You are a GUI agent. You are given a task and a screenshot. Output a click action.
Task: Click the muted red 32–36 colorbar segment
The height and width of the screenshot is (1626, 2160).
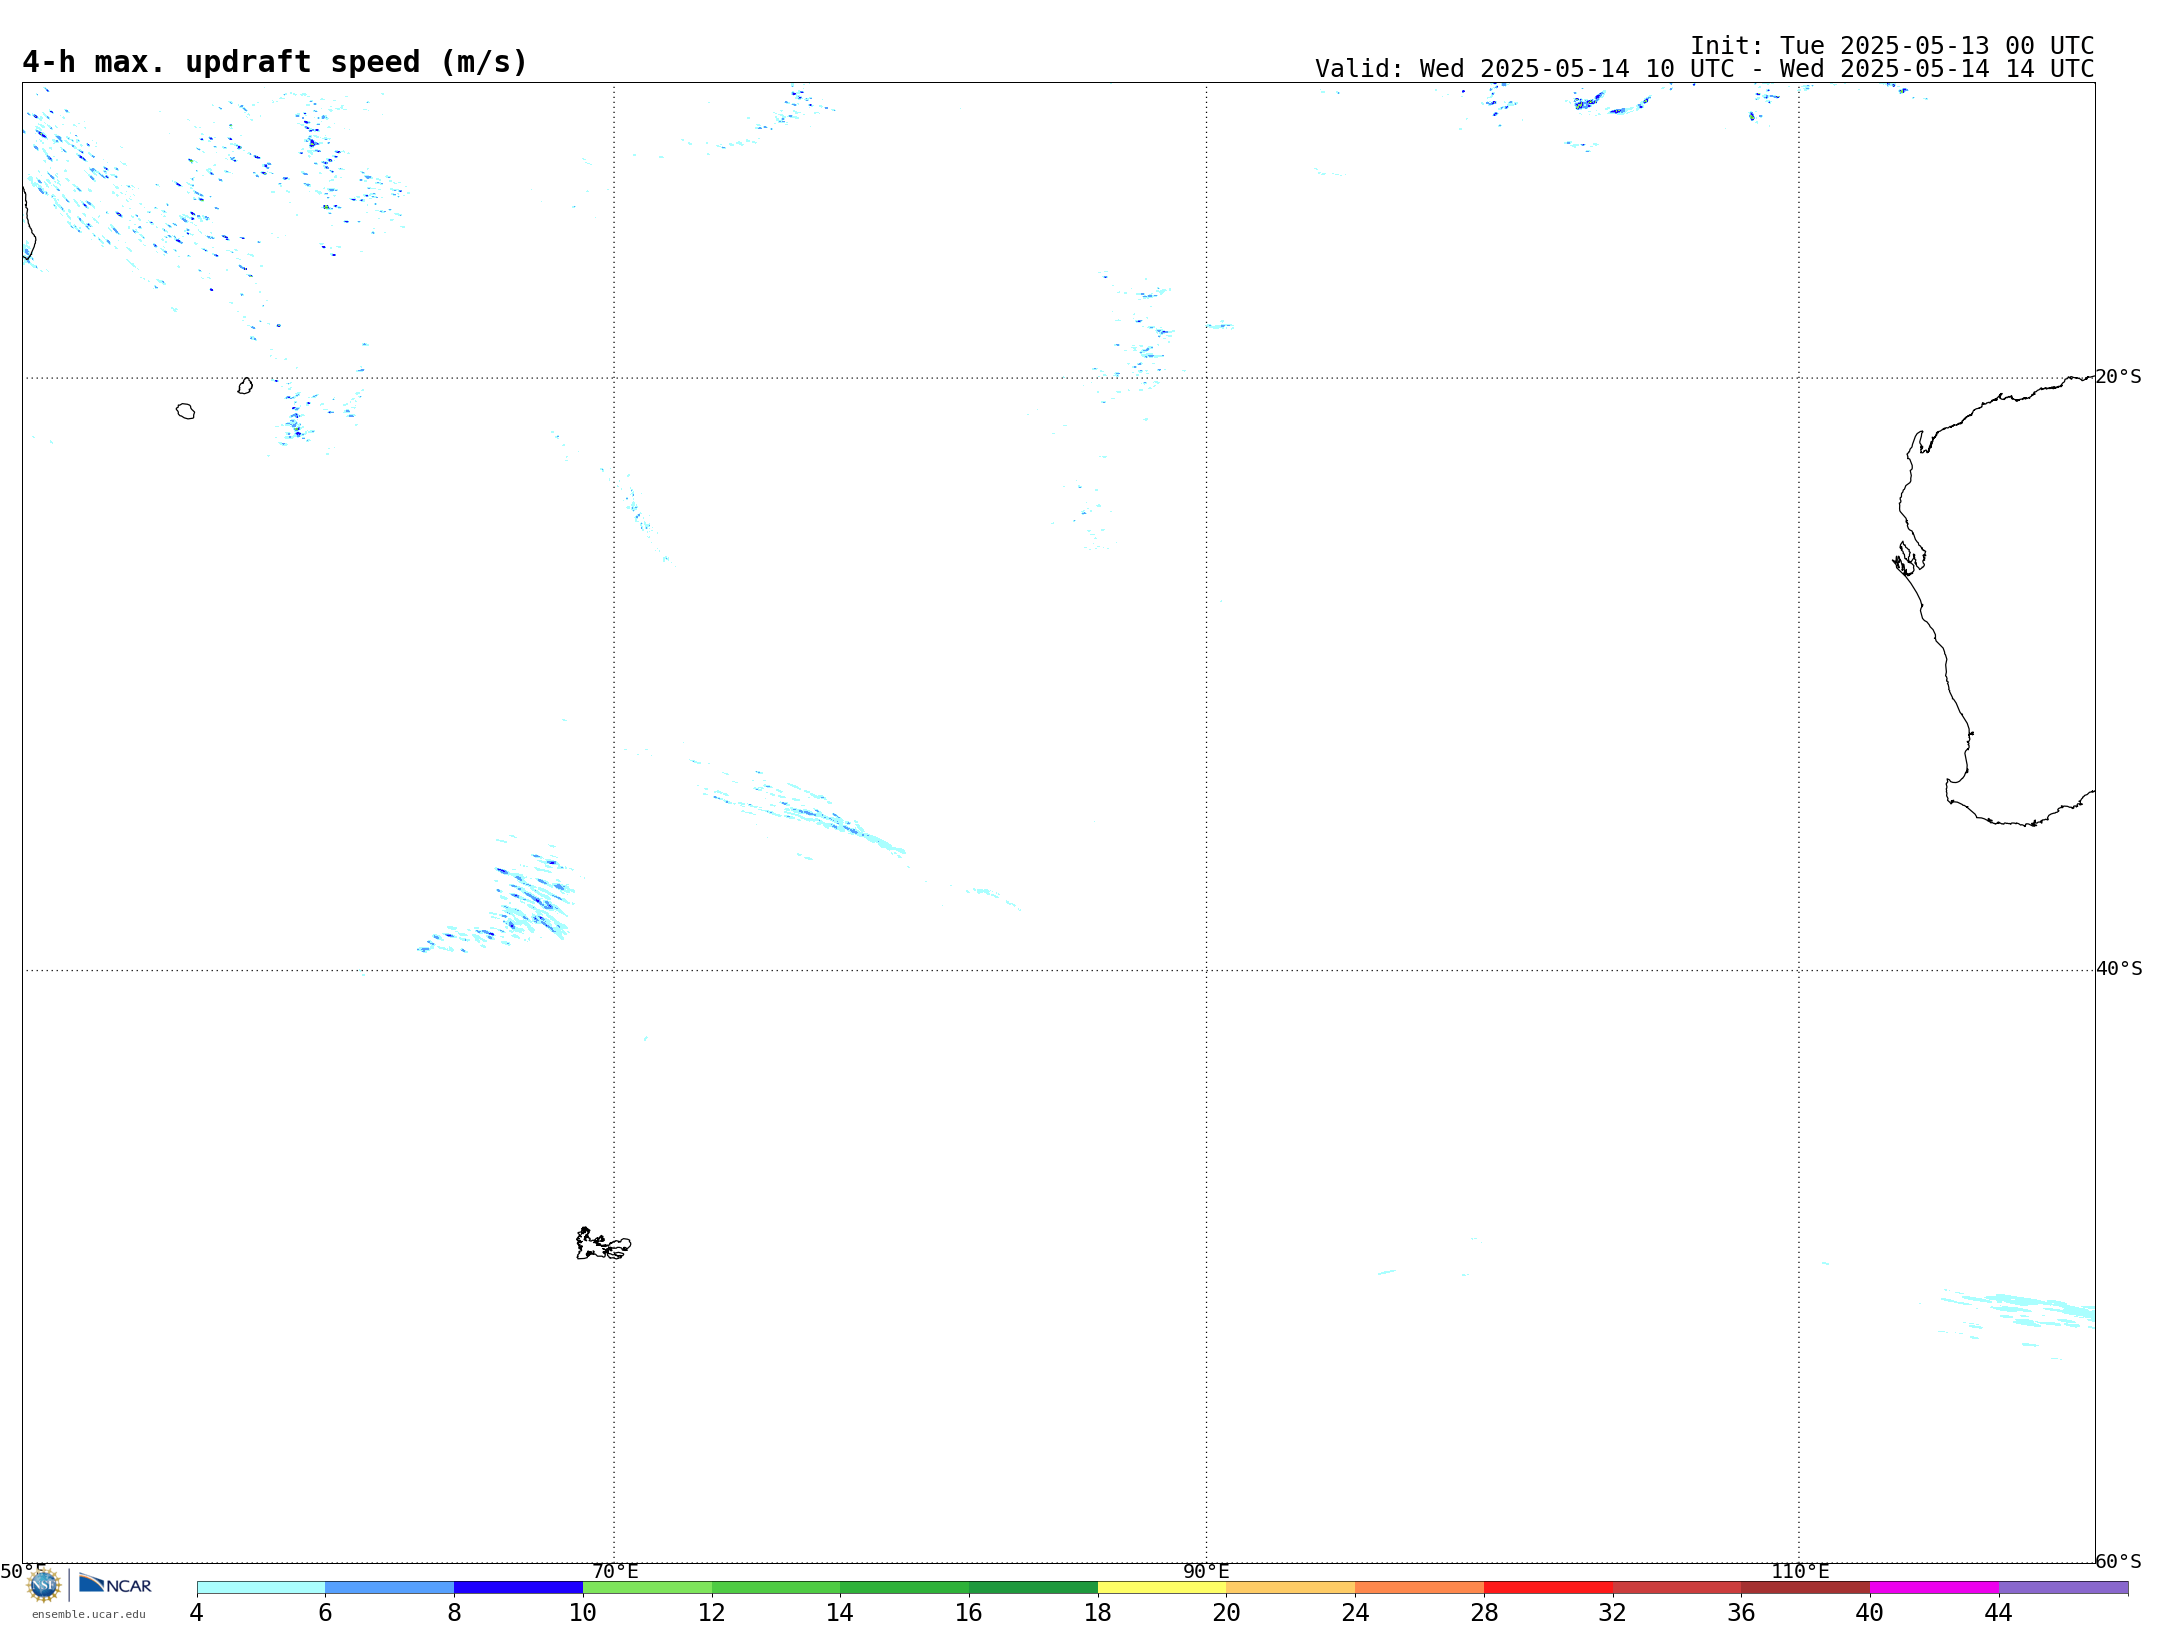pyautogui.click(x=1677, y=1587)
